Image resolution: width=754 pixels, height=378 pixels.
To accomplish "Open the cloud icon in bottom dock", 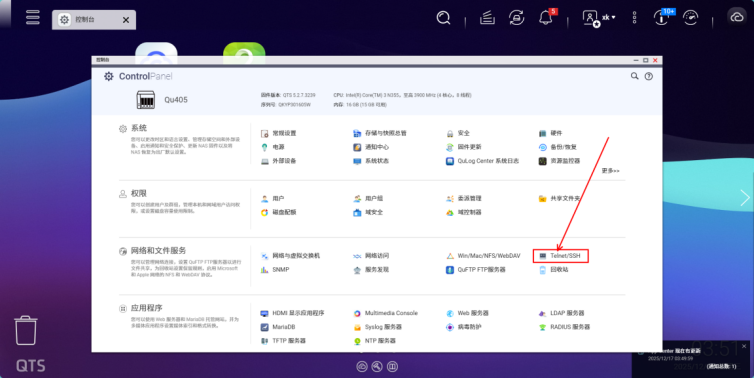I will coord(362,366).
